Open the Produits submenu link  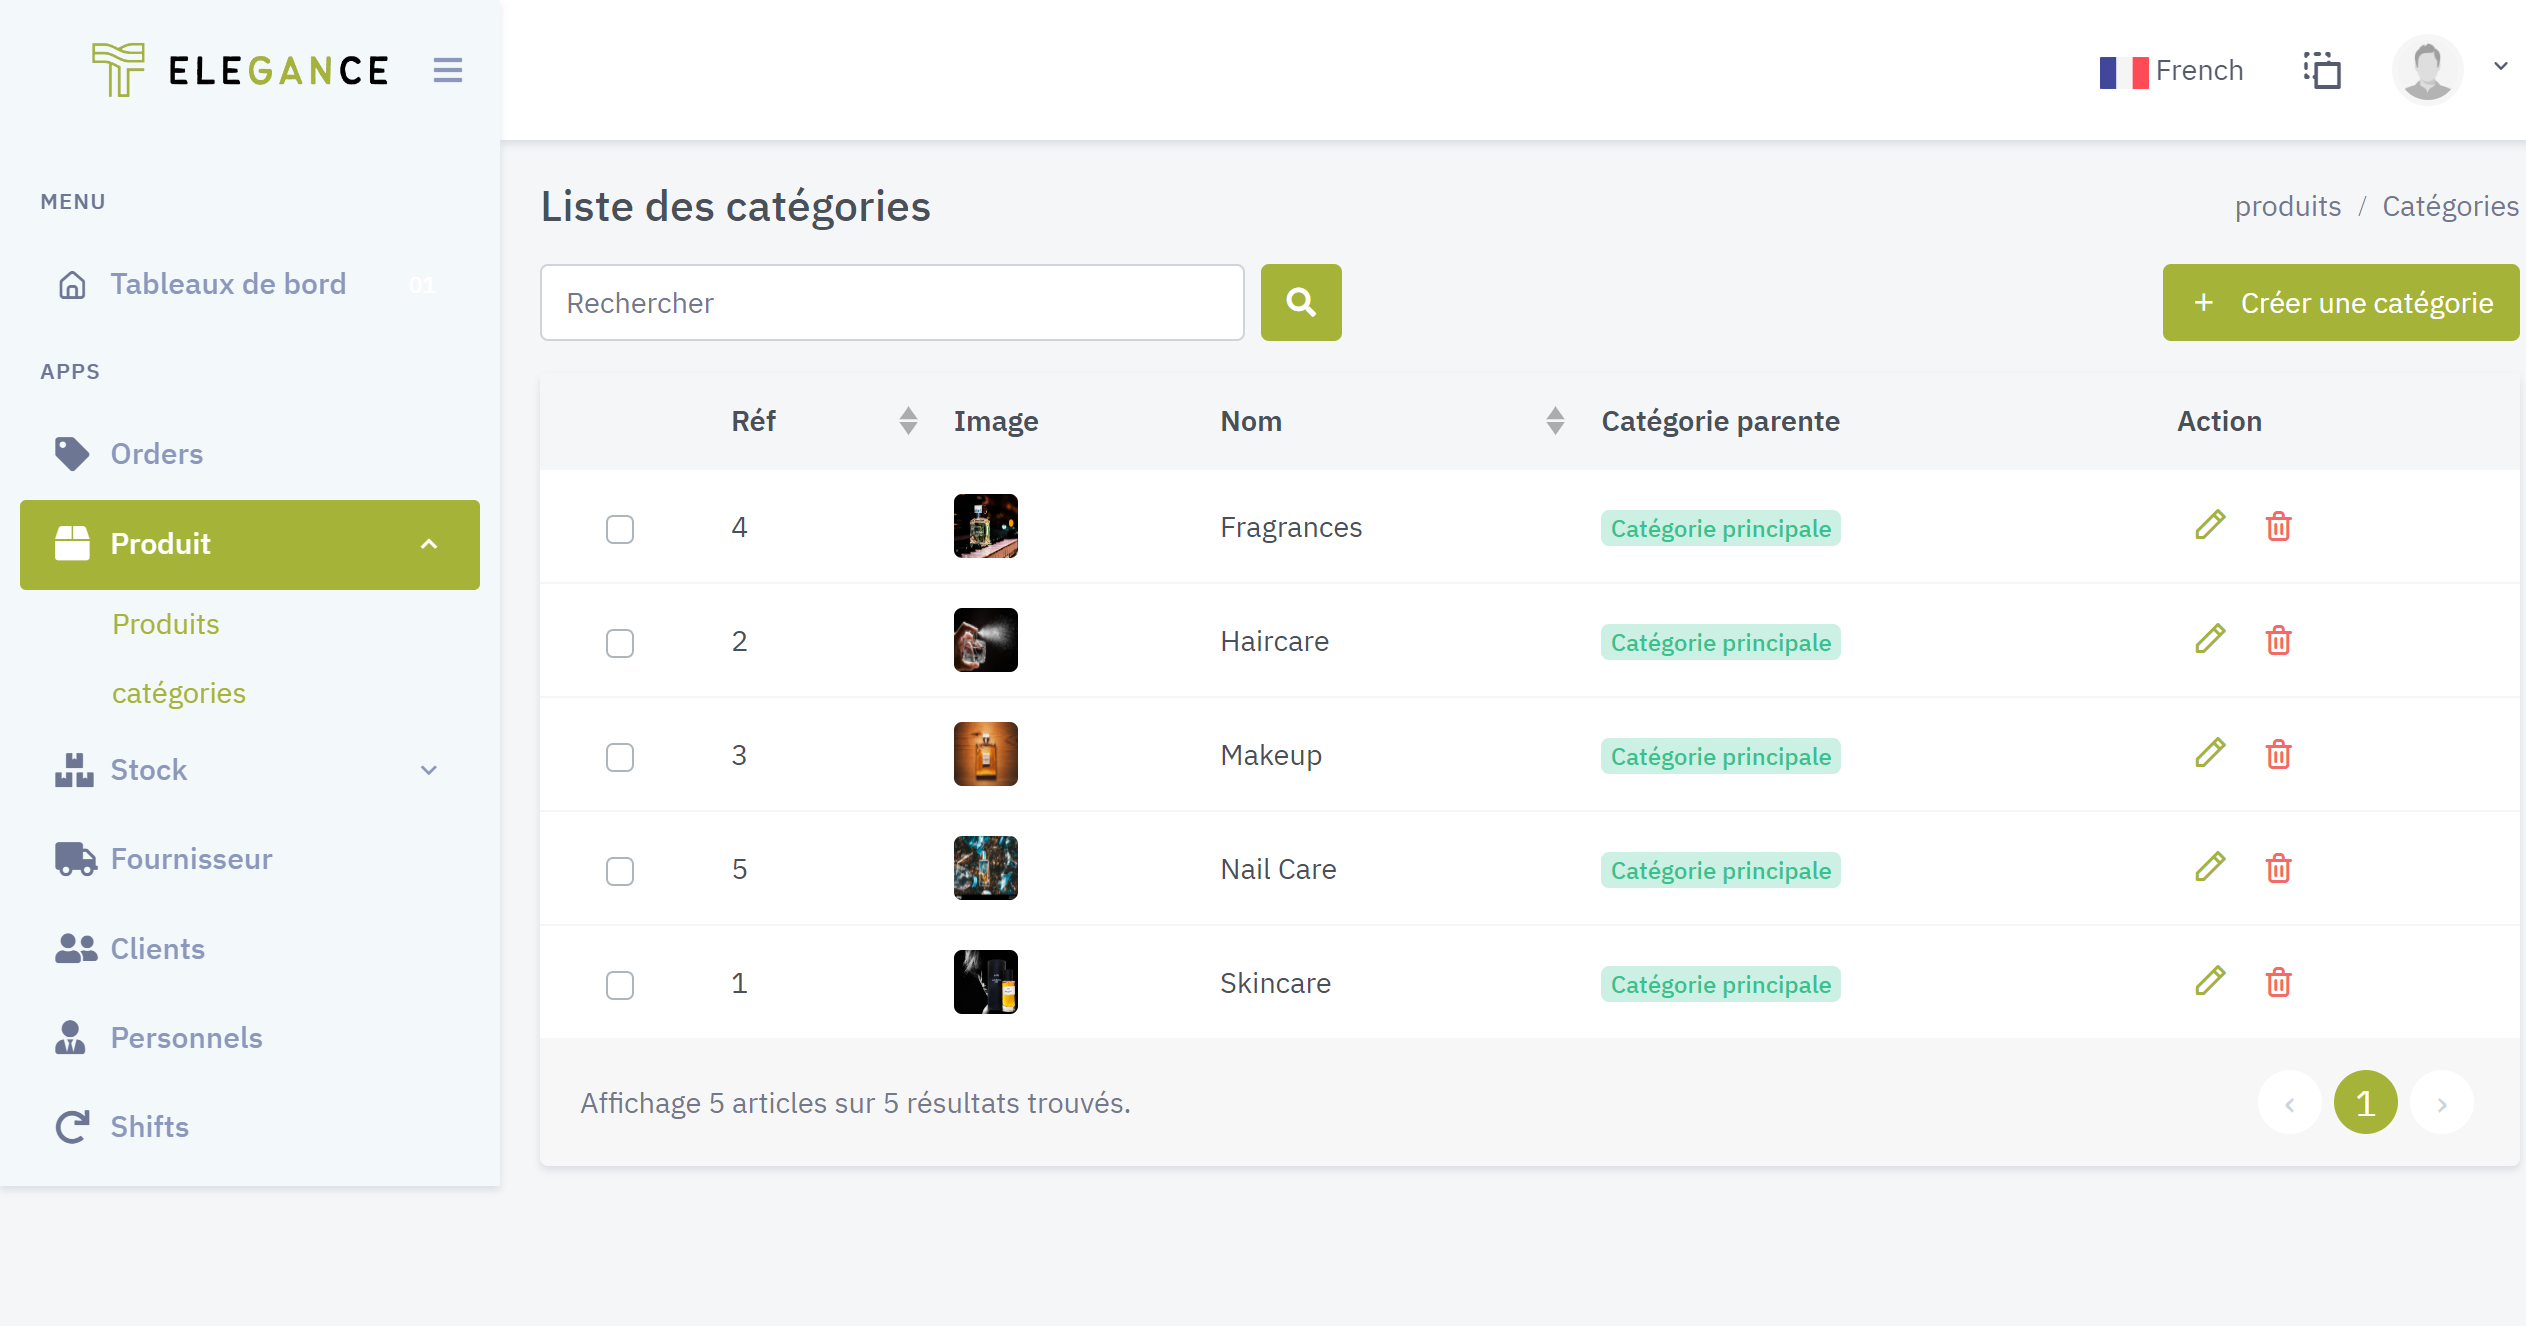click(166, 624)
